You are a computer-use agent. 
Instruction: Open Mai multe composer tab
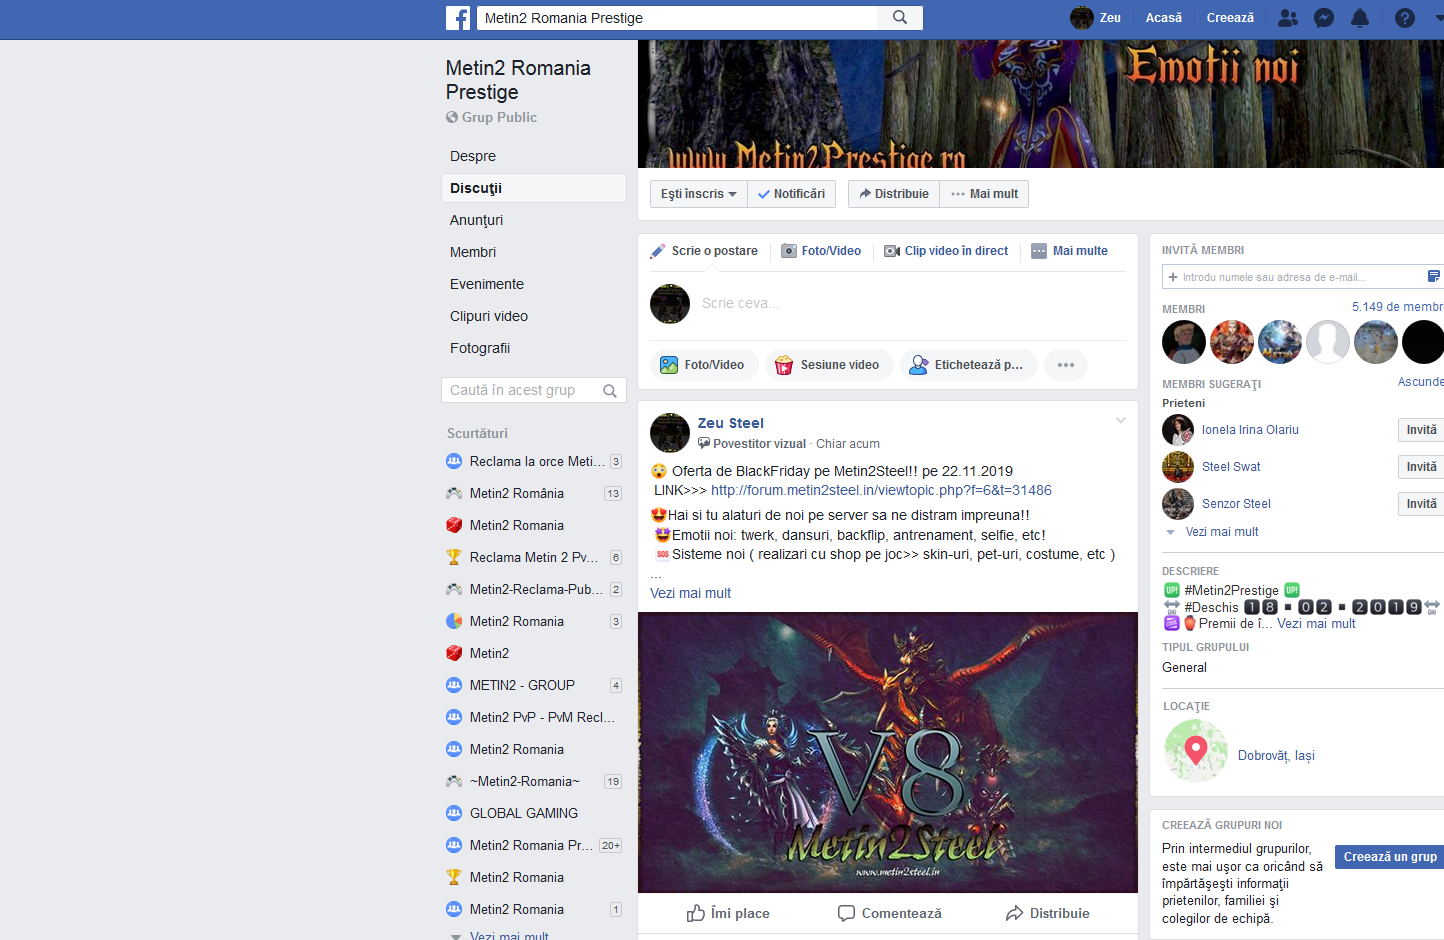click(1069, 251)
